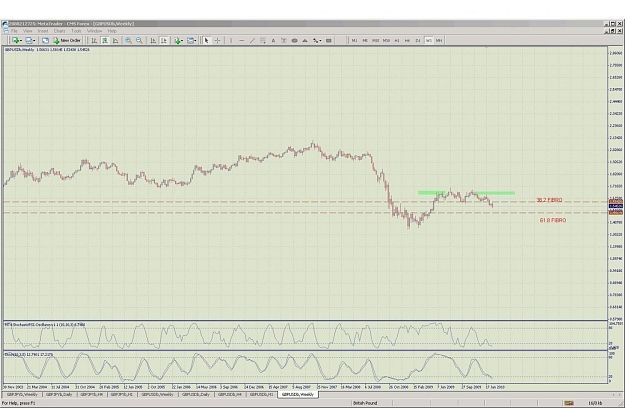Expand the profiles dropdown in toolbar

click(33, 40)
